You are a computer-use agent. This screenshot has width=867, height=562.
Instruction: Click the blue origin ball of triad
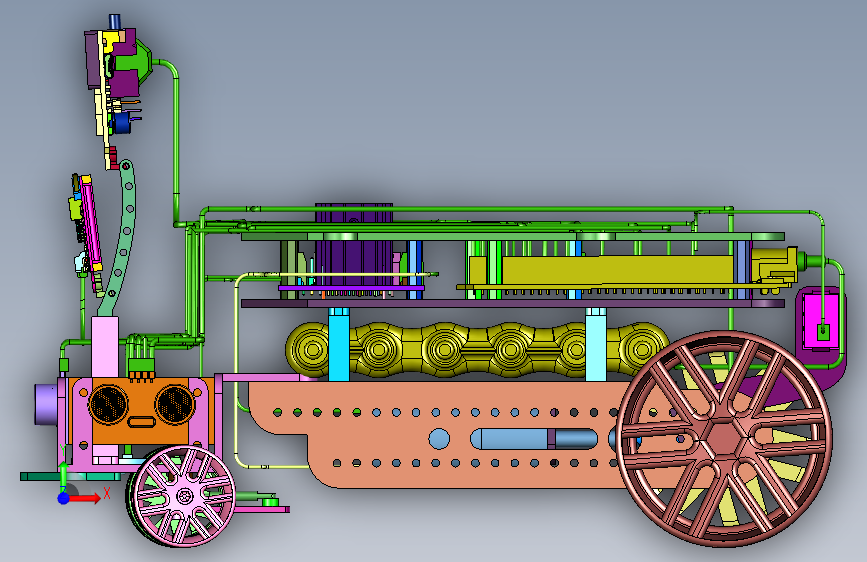click(x=64, y=498)
